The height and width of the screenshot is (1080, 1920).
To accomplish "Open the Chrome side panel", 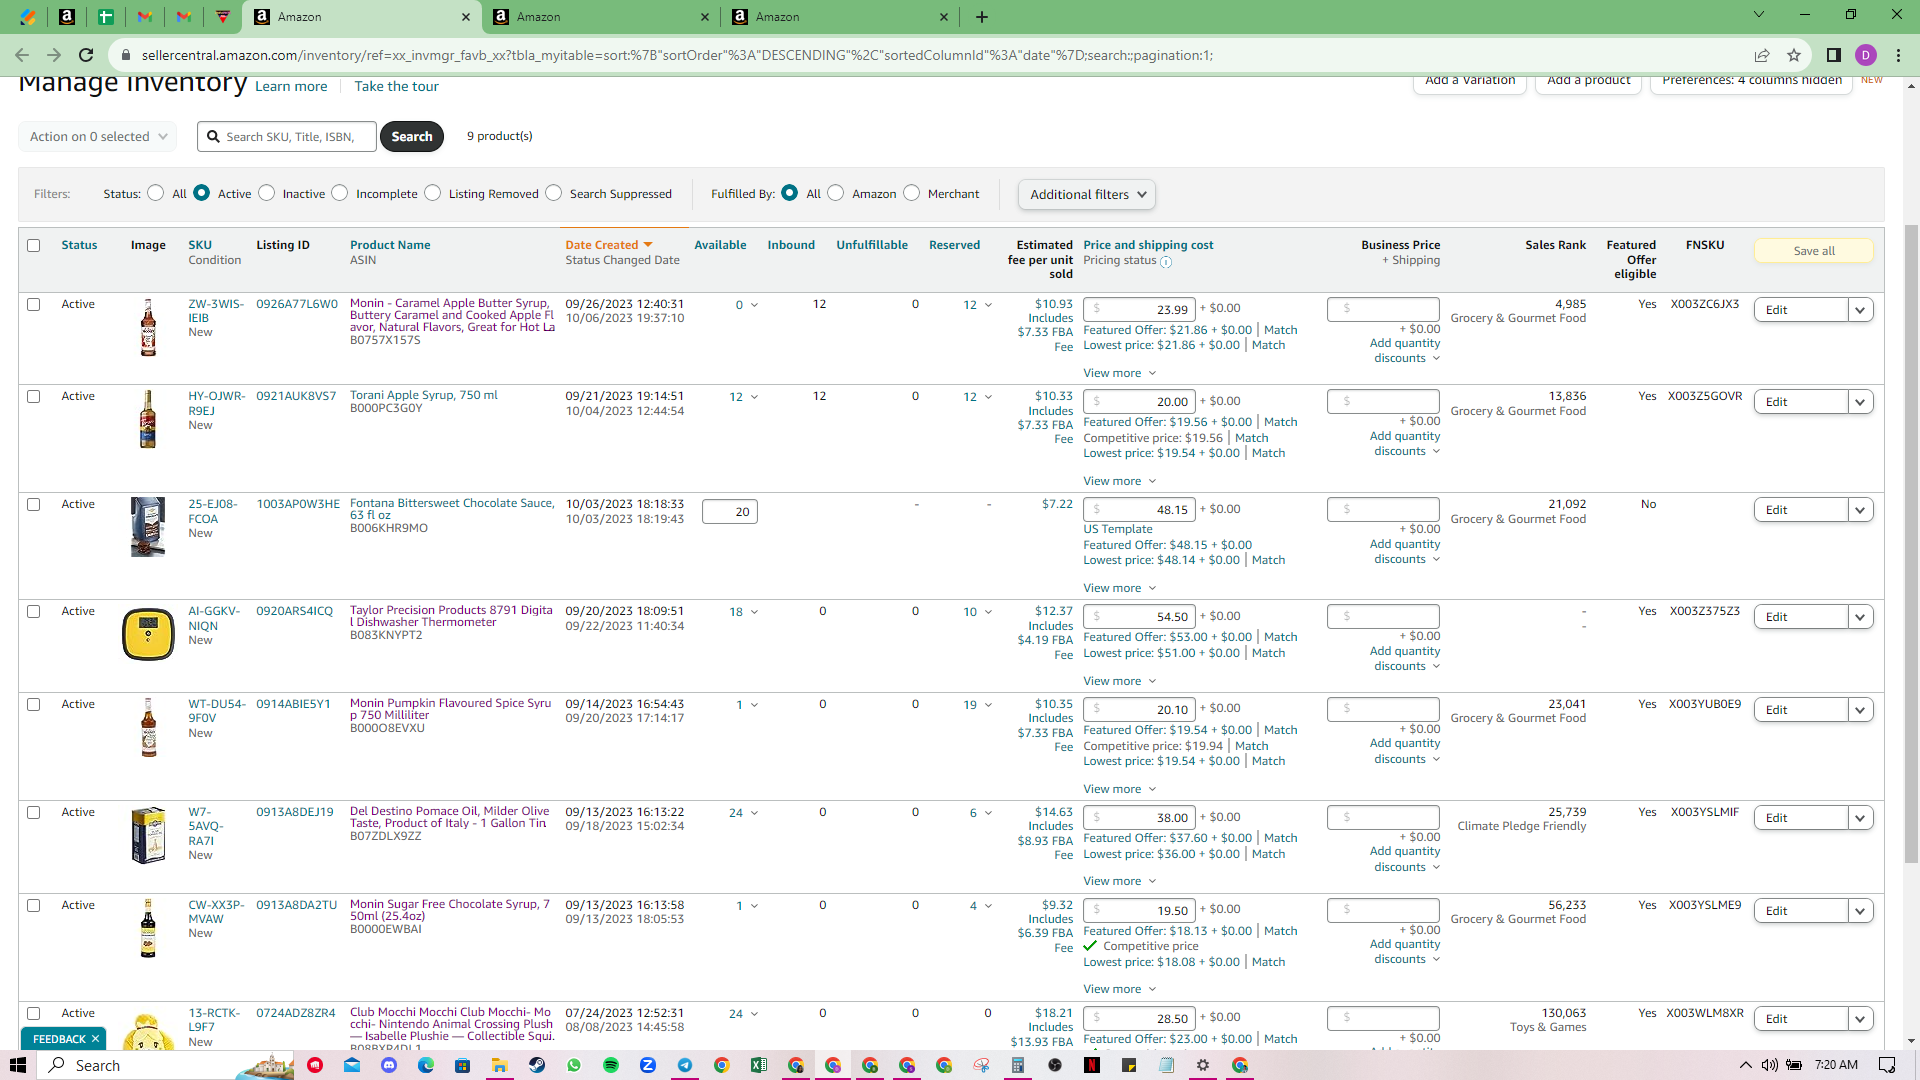I will (1833, 55).
